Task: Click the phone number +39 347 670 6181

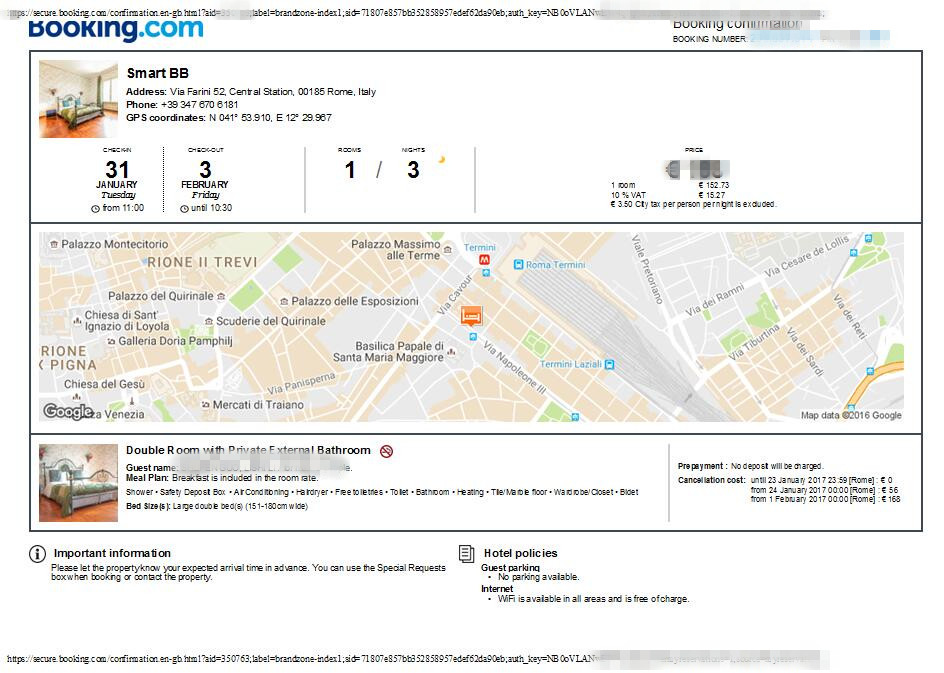Action: pos(199,105)
